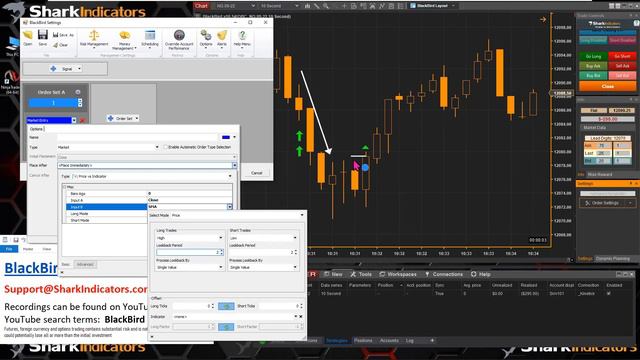Clear the offset Indicator with X icon
The image size is (640, 360).
(x=301, y=316)
